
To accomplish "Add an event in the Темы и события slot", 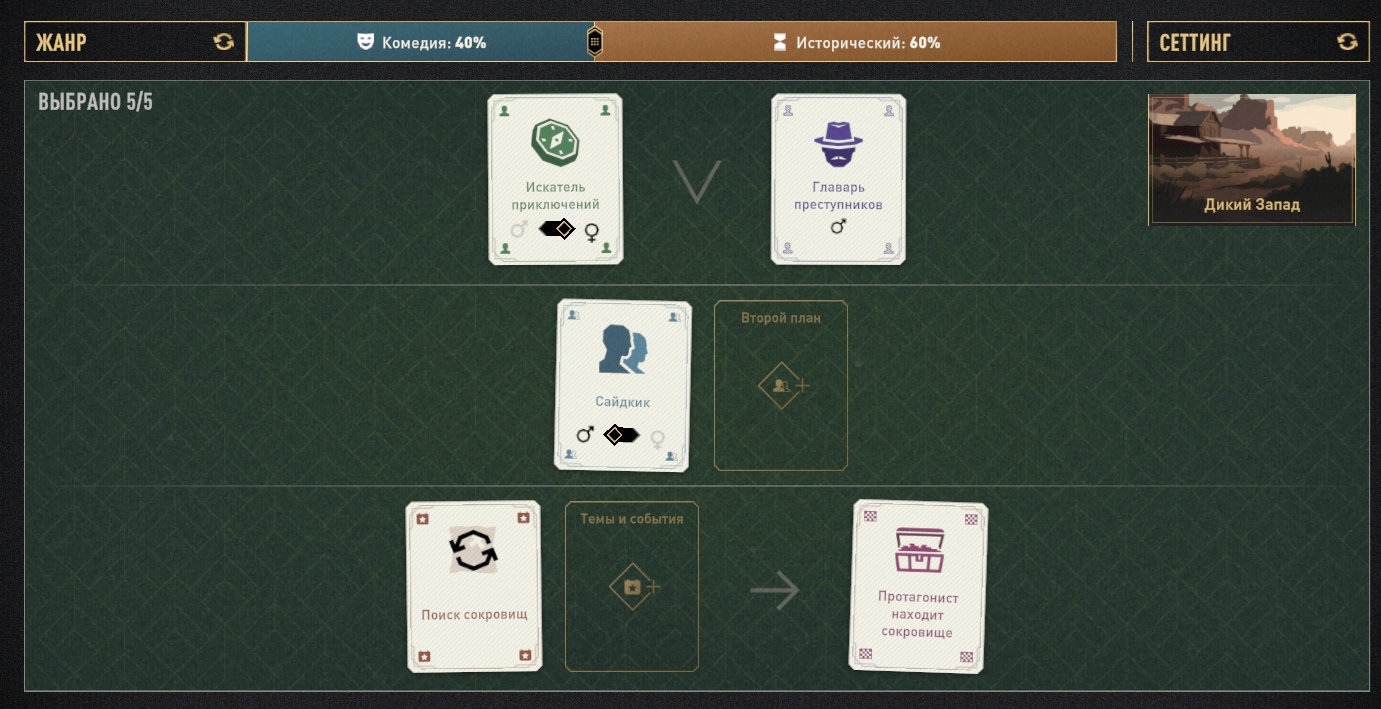I will click(632, 586).
